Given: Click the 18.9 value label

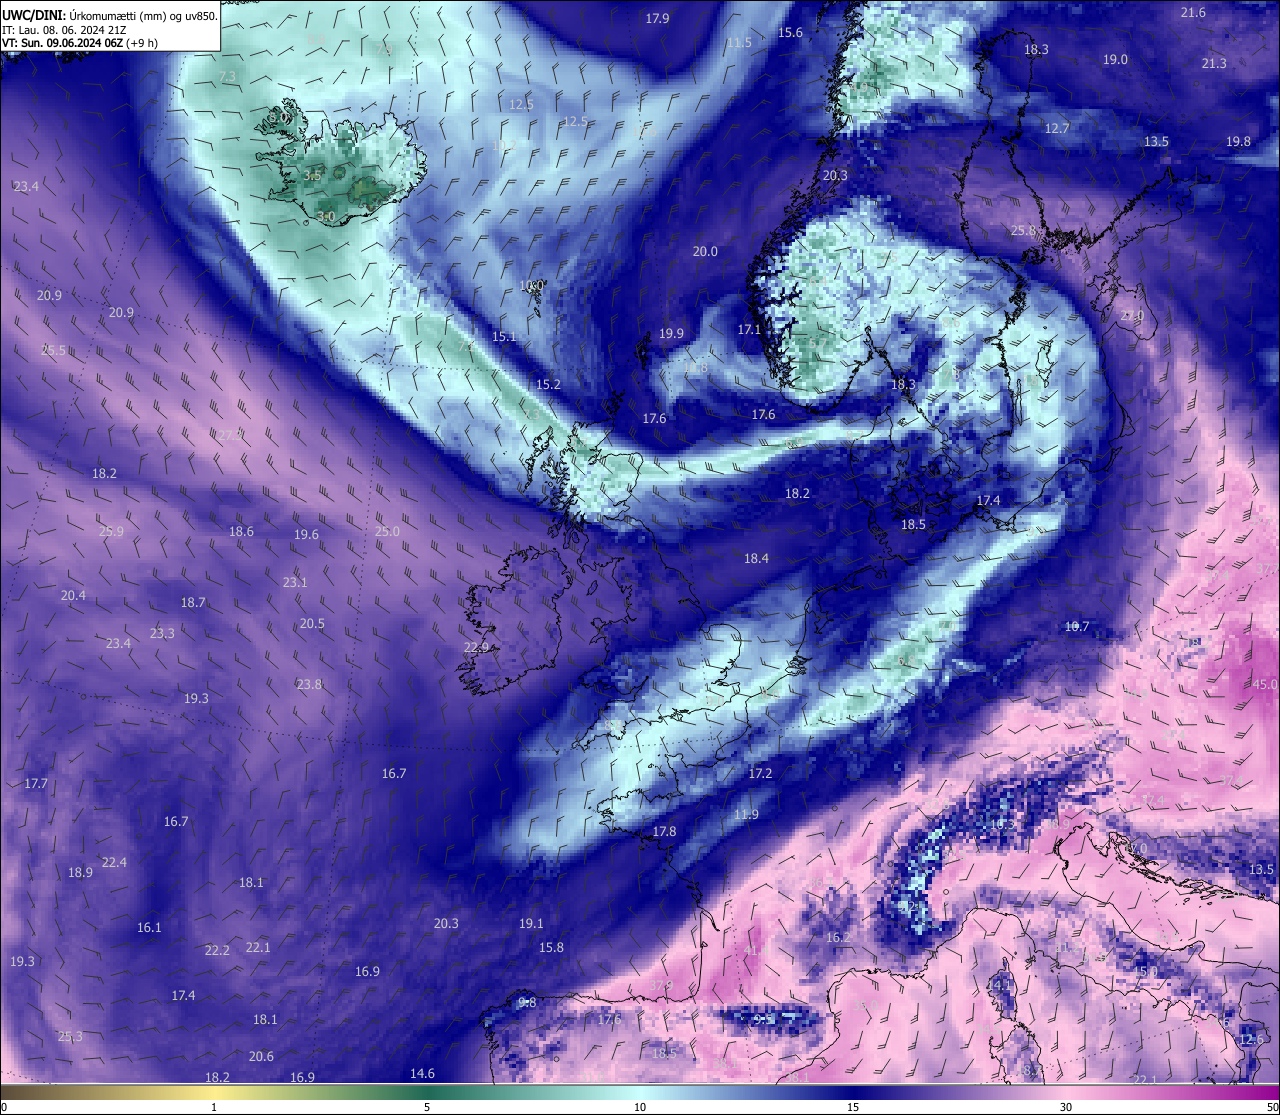Looking at the screenshot, I should (80, 873).
